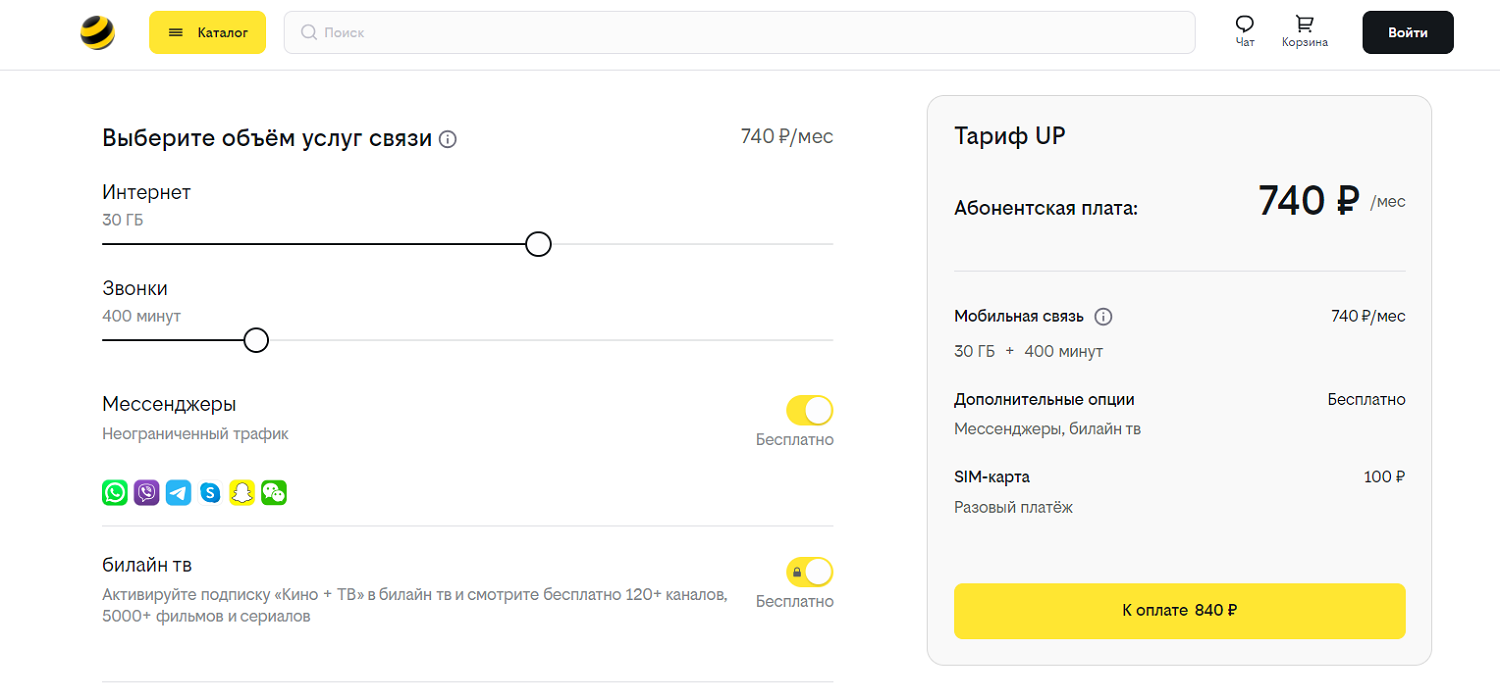Screen dimensions: 1500x700
Task: Focus the Поиск search field
Action: (740, 32)
